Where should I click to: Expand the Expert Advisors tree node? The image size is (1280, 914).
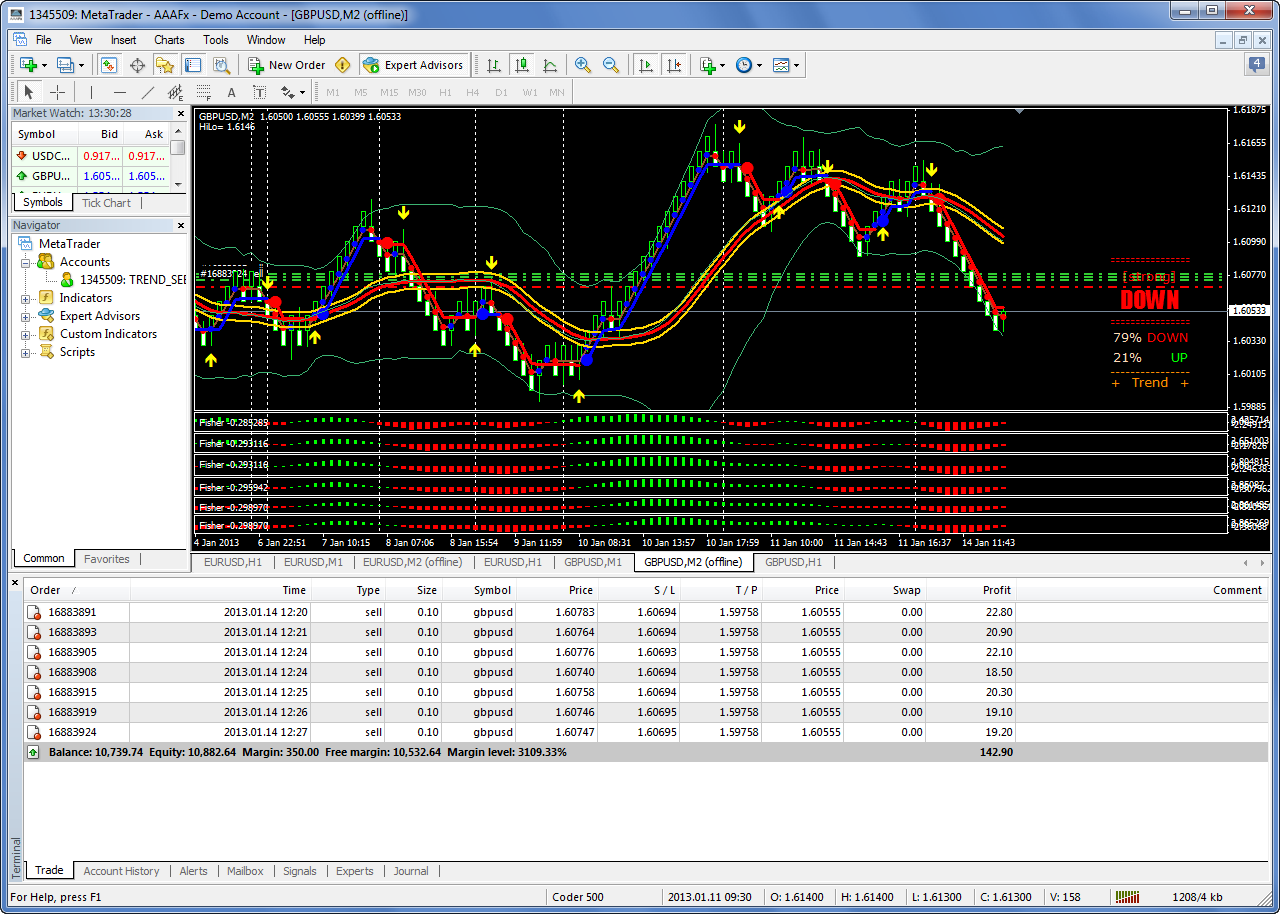pyautogui.click(x=25, y=316)
